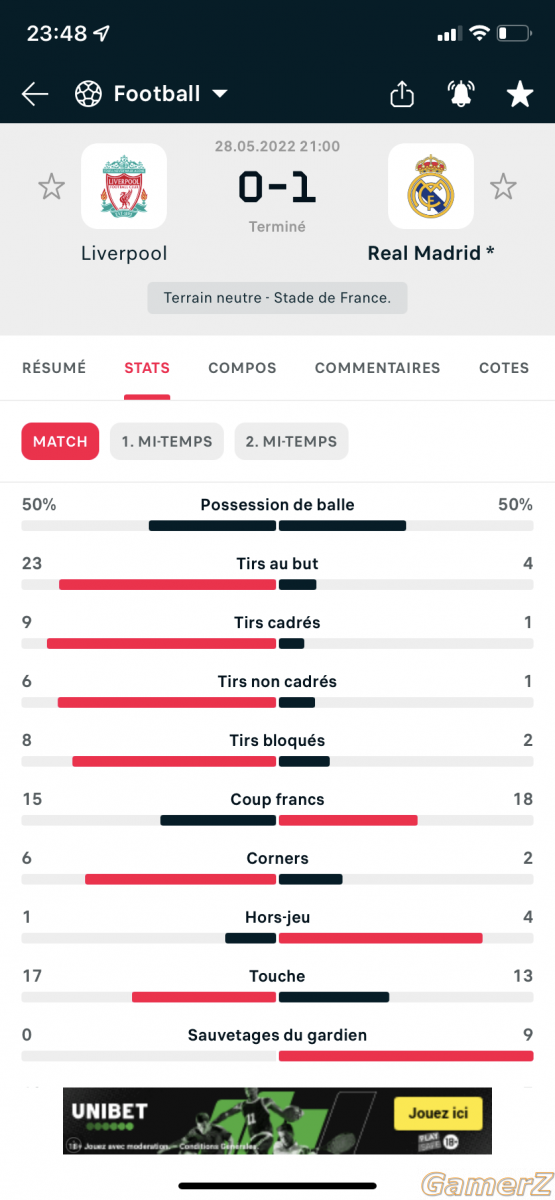This screenshot has height=1200, width=555.
Task: Open the COMMENTAIRES tab
Action: (x=377, y=368)
